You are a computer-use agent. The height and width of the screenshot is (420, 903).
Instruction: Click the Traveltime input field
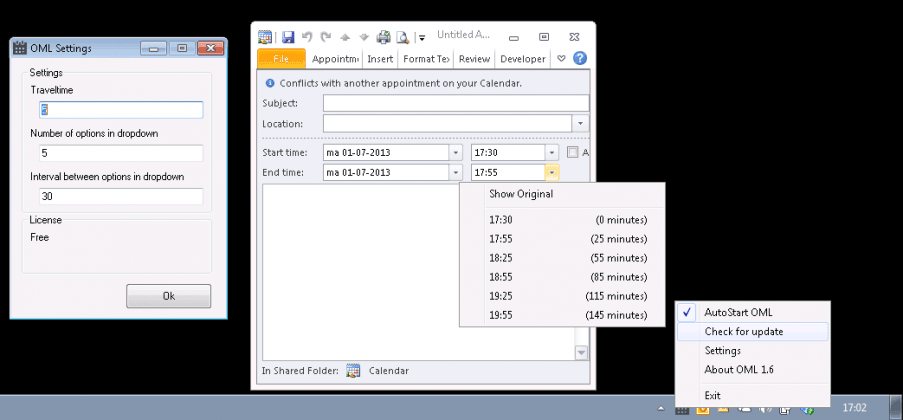[x=121, y=110]
